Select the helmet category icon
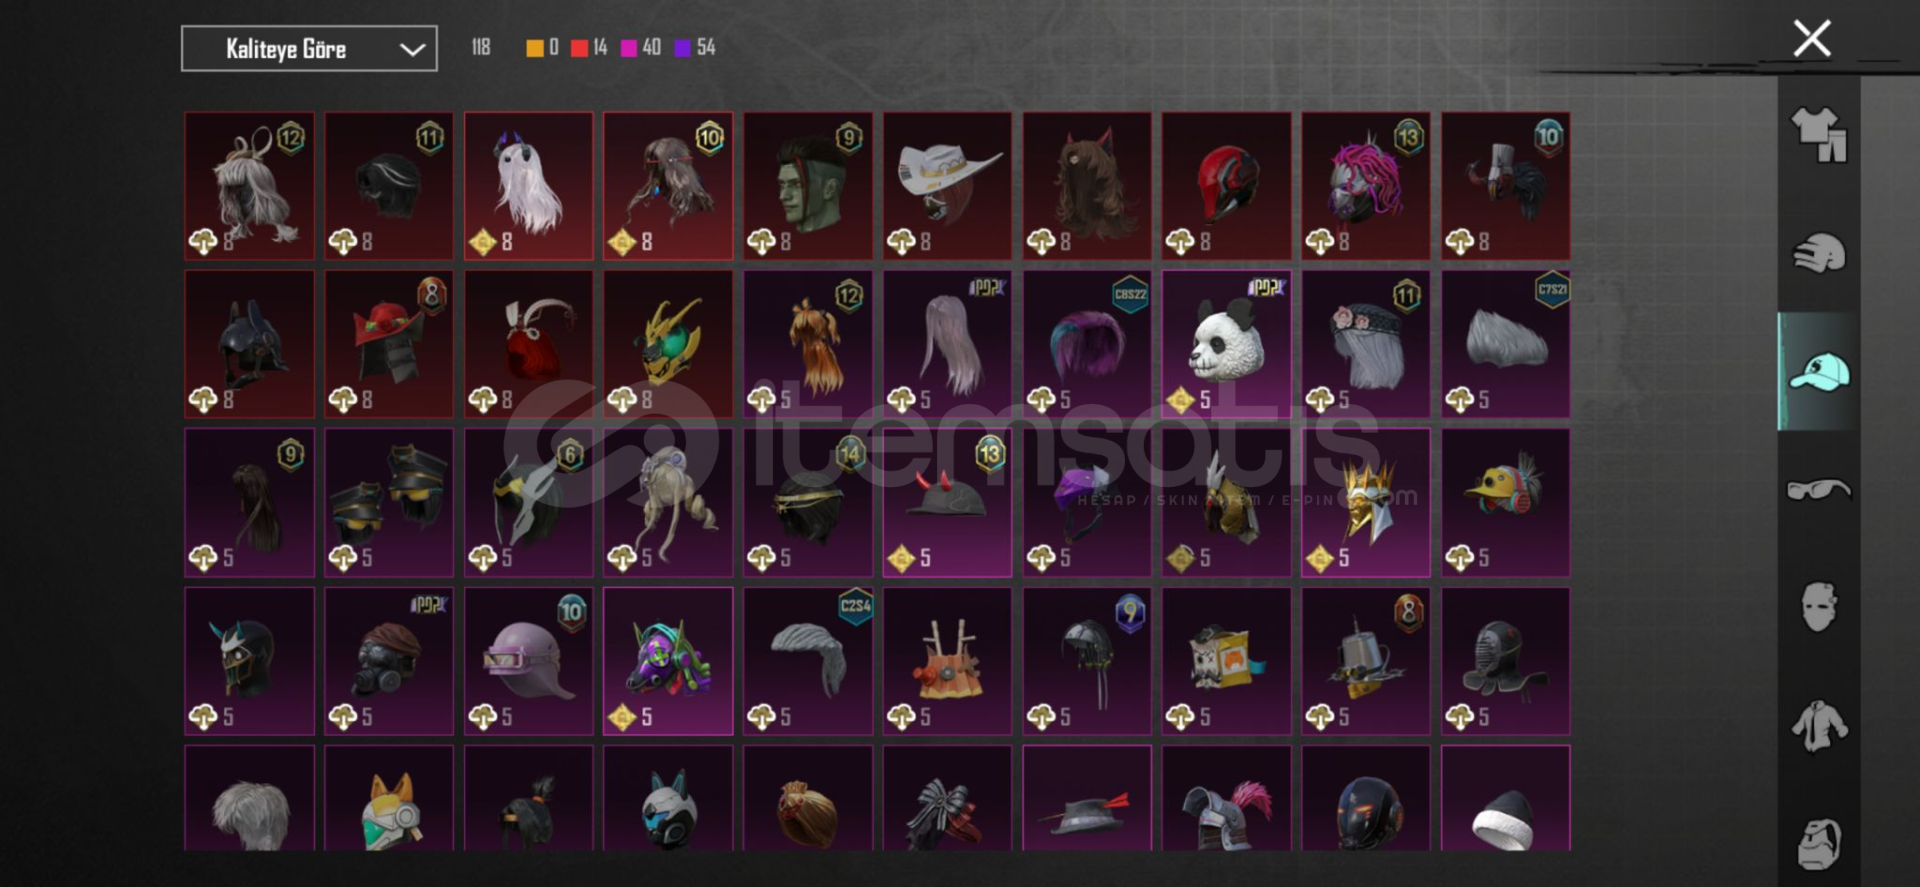The height and width of the screenshot is (887, 1920). [1818, 253]
